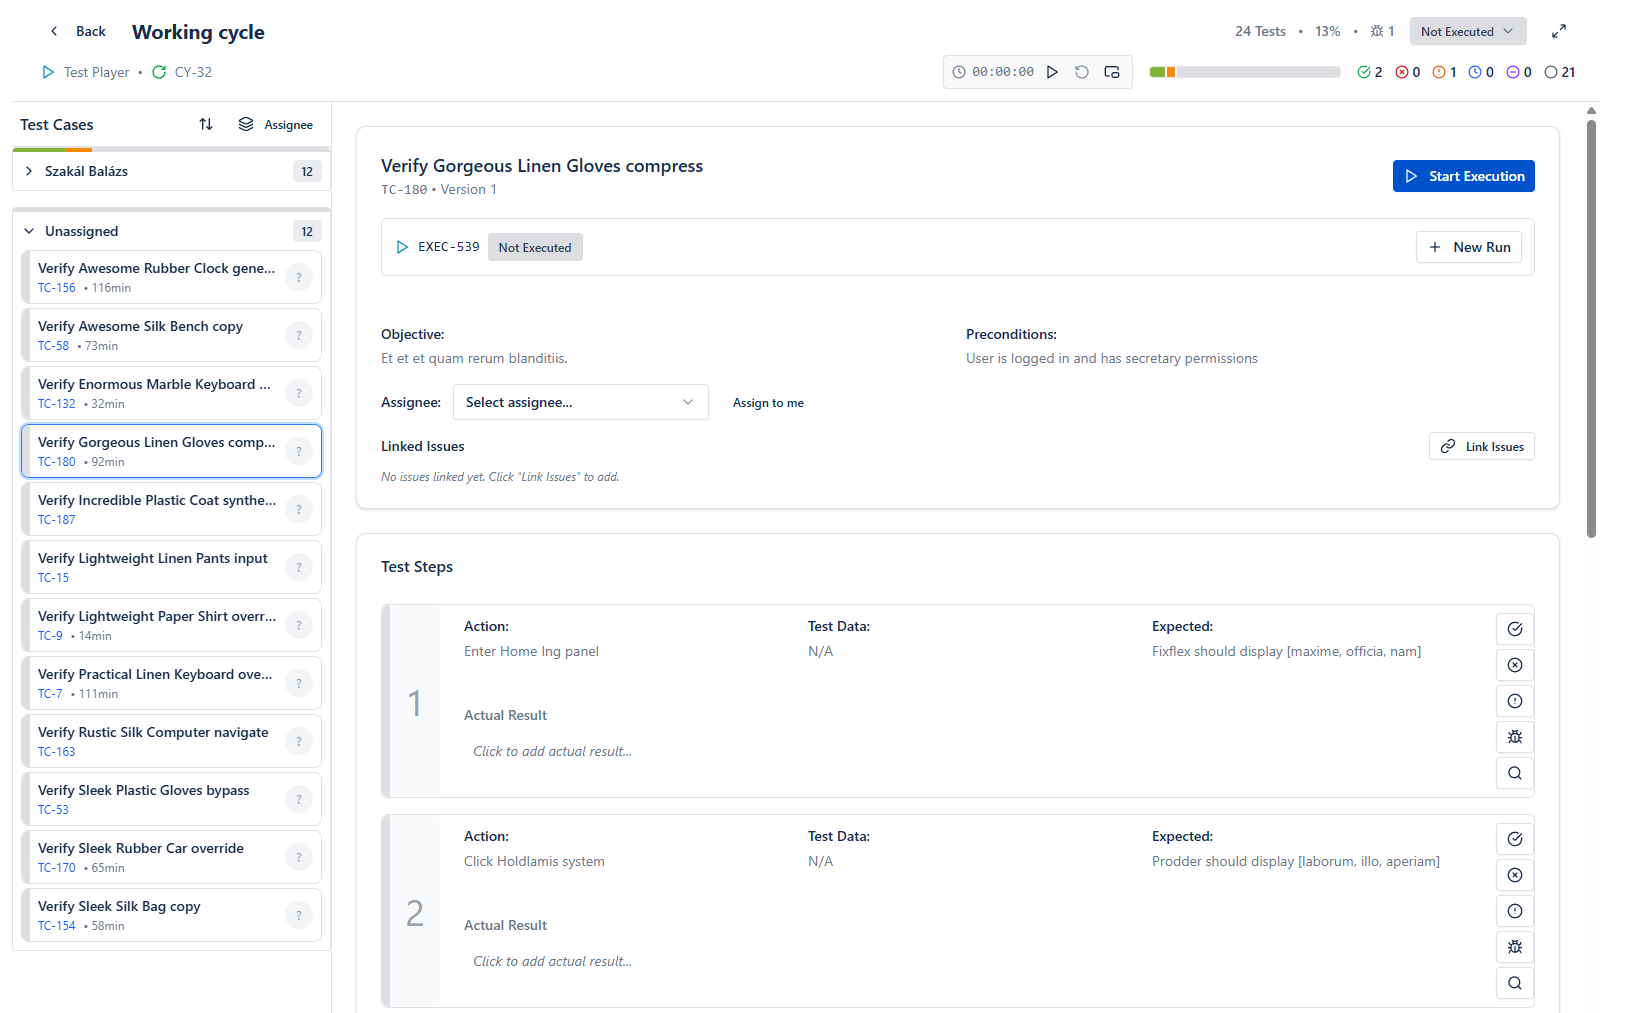This screenshot has width=1626, height=1013.
Task: Enter fullscreen with the expand icon
Action: (x=1558, y=32)
